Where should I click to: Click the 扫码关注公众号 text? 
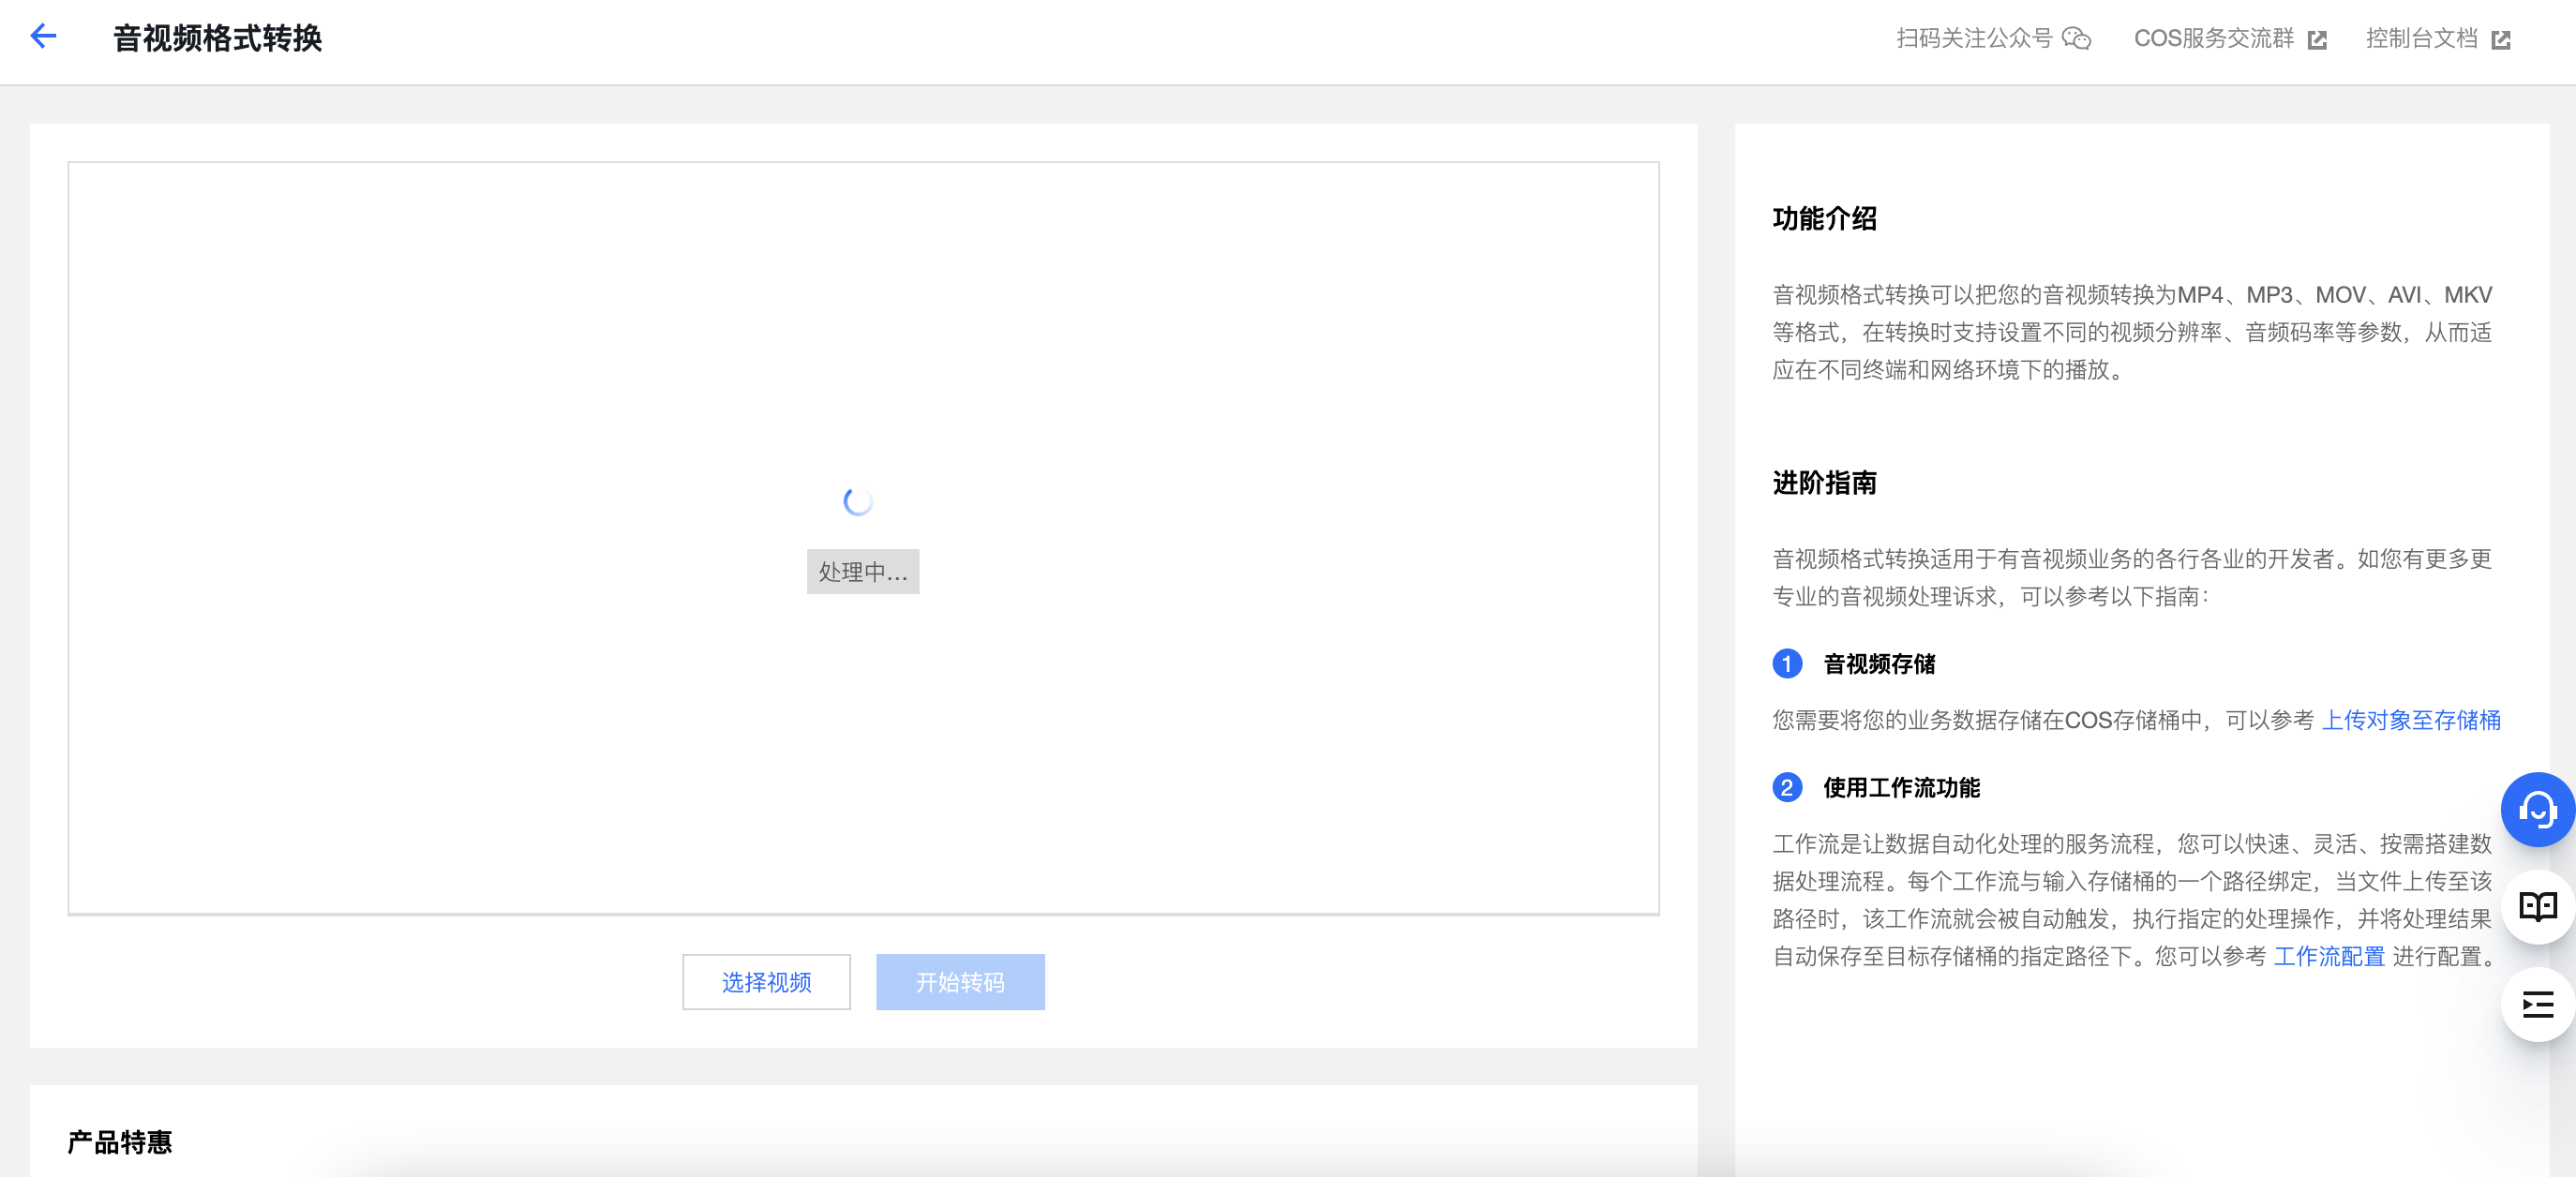(x=1973, y=39)
